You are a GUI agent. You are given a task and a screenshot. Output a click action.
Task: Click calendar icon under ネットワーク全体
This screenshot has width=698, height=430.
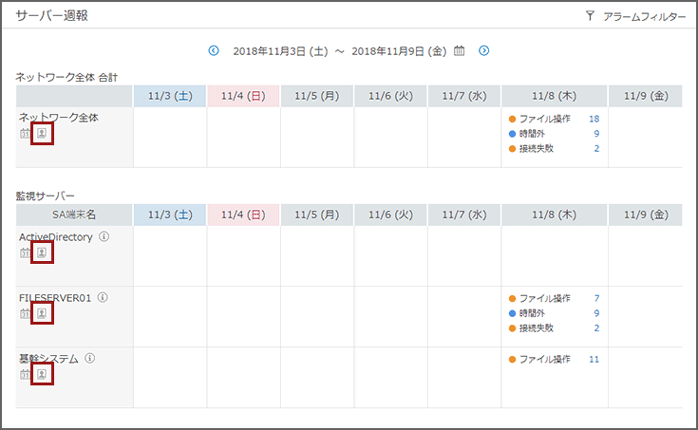pos(25,133)
